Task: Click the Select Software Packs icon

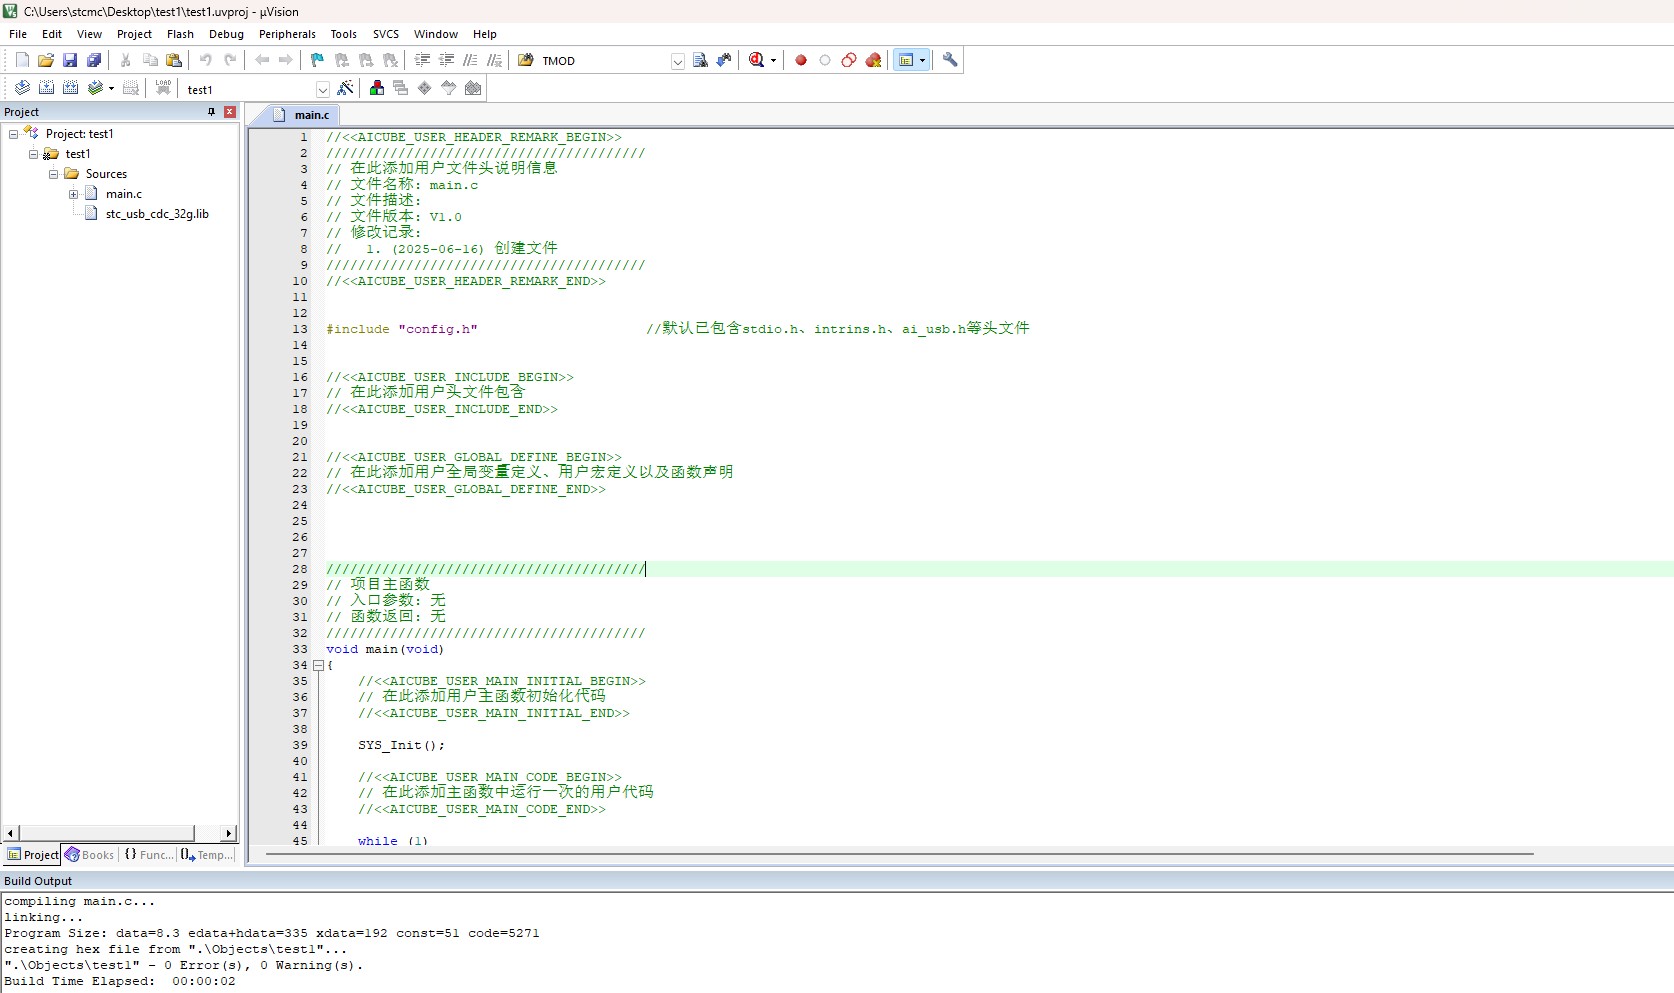Action: [x=449, y=88]
